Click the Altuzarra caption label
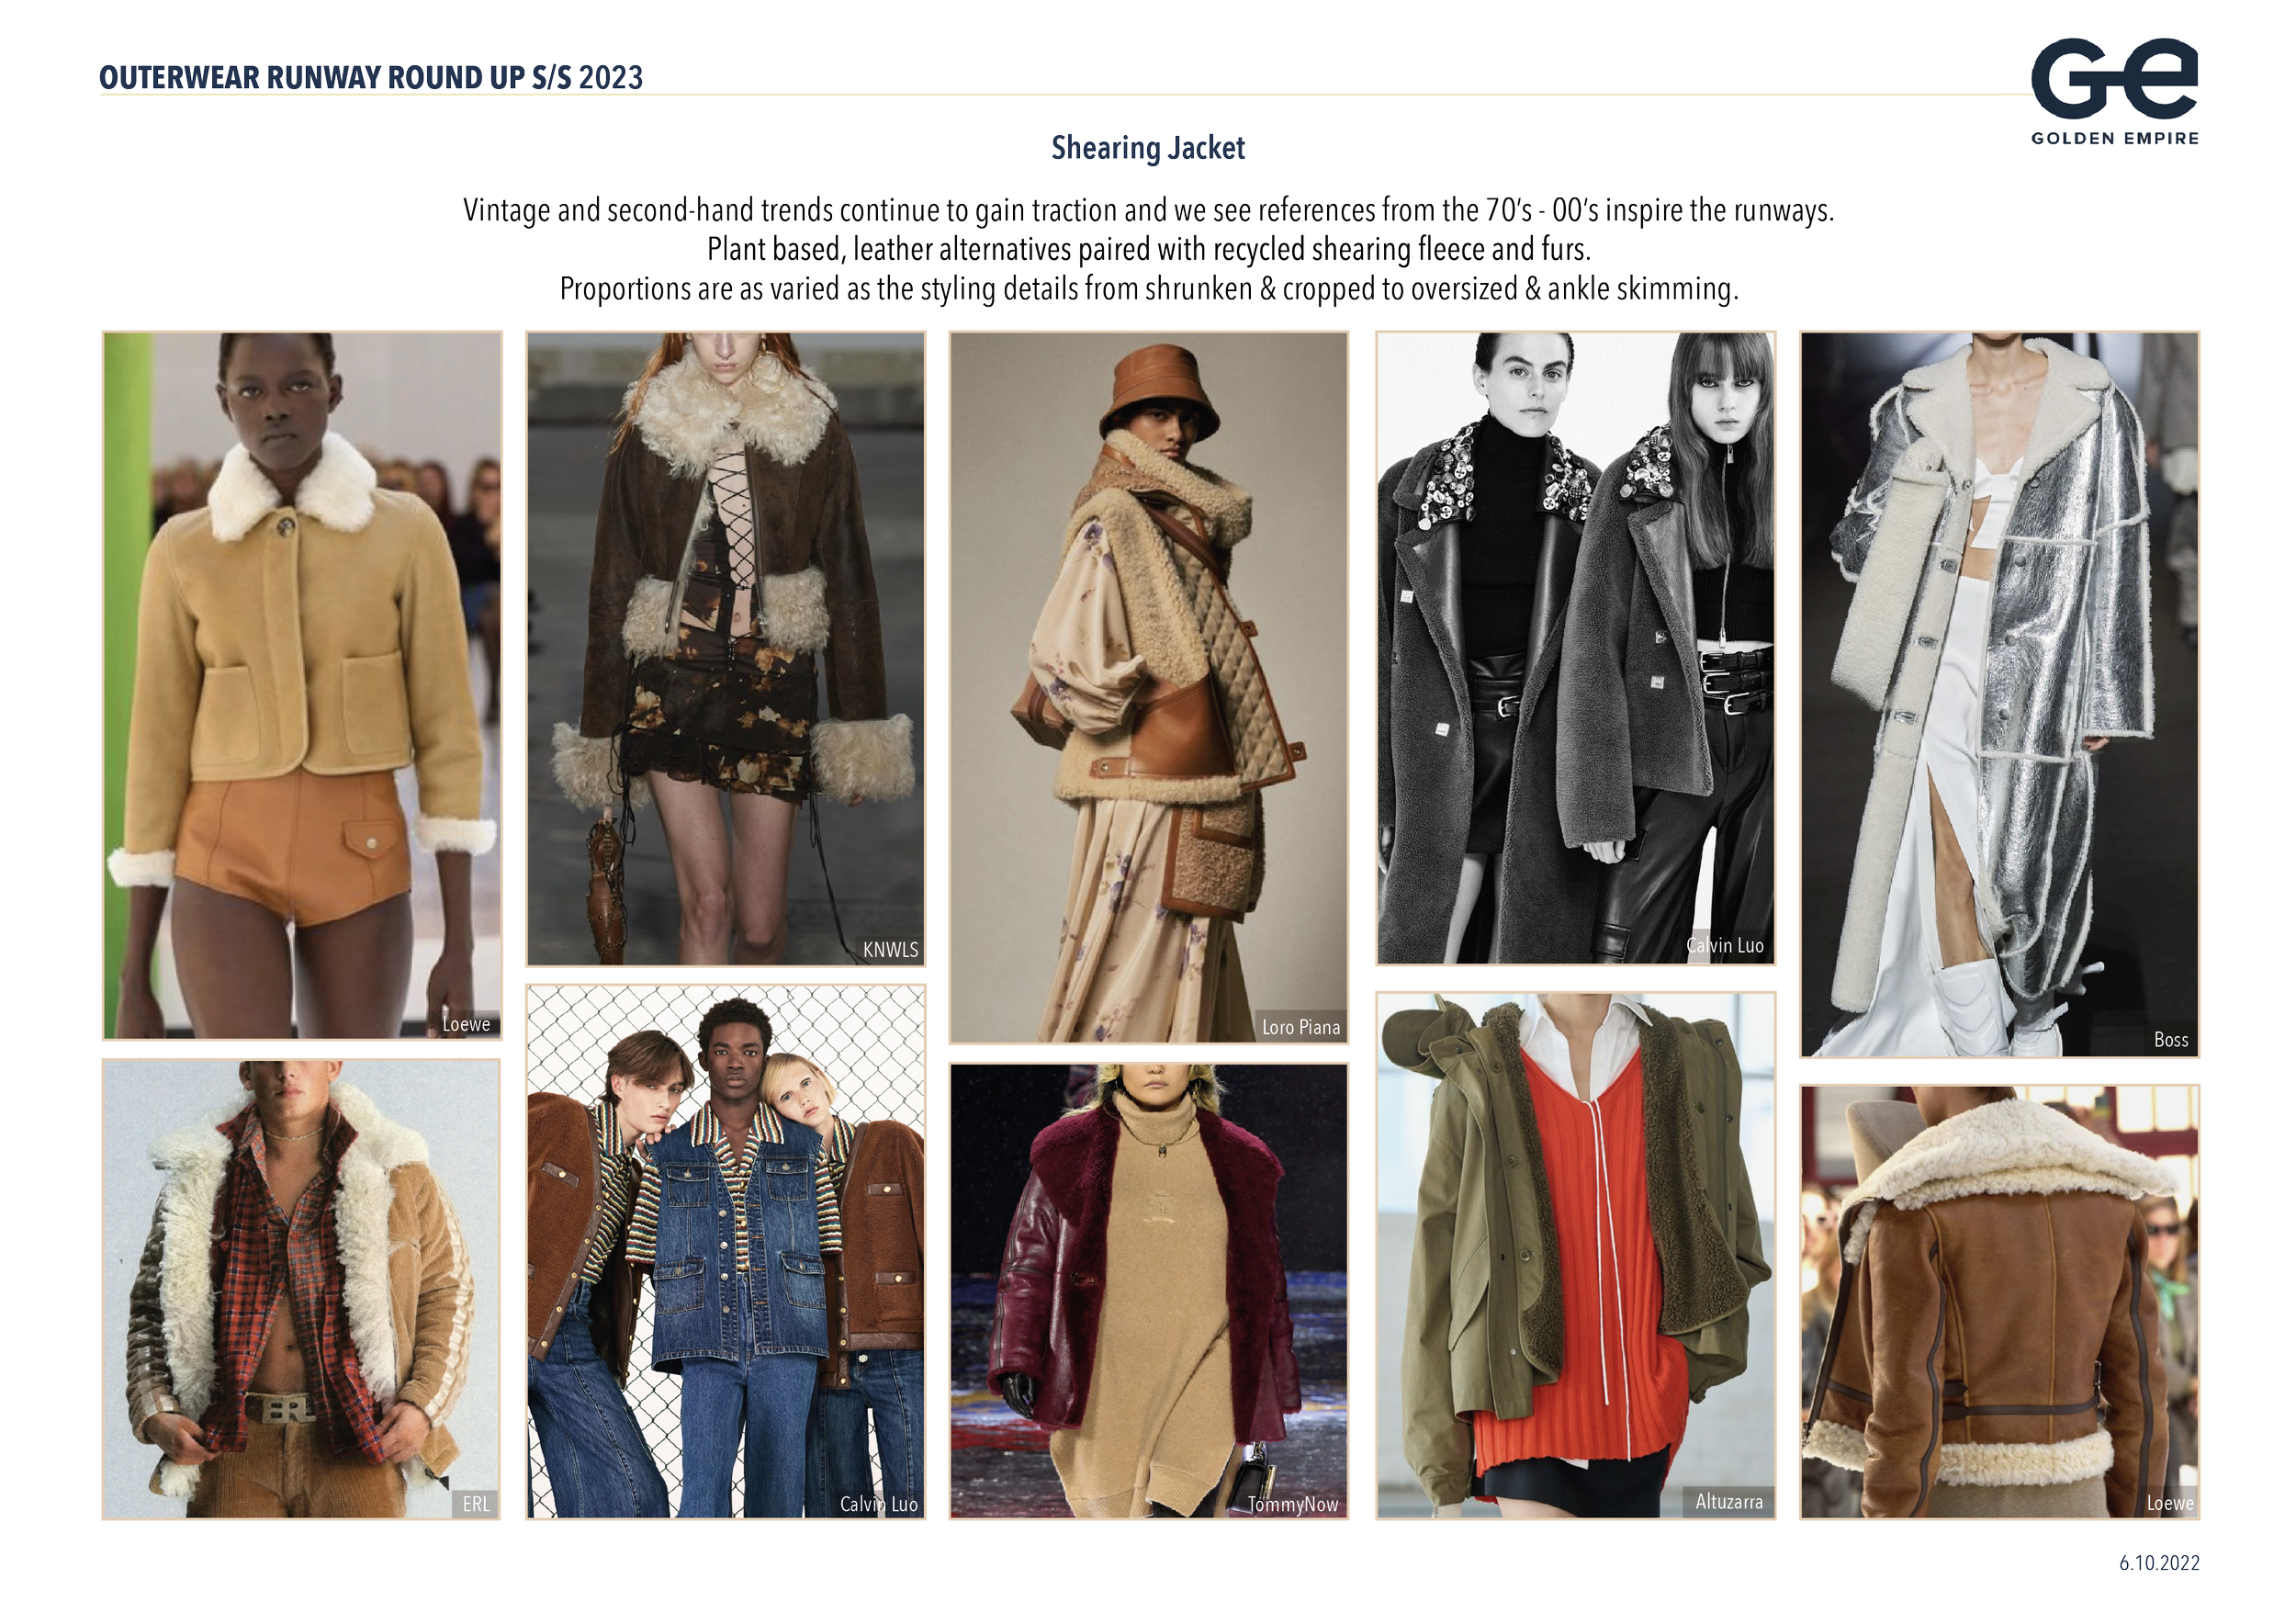Screen dimensions: 2296x1624 pyautogui.click(x=1728, y=1502)
